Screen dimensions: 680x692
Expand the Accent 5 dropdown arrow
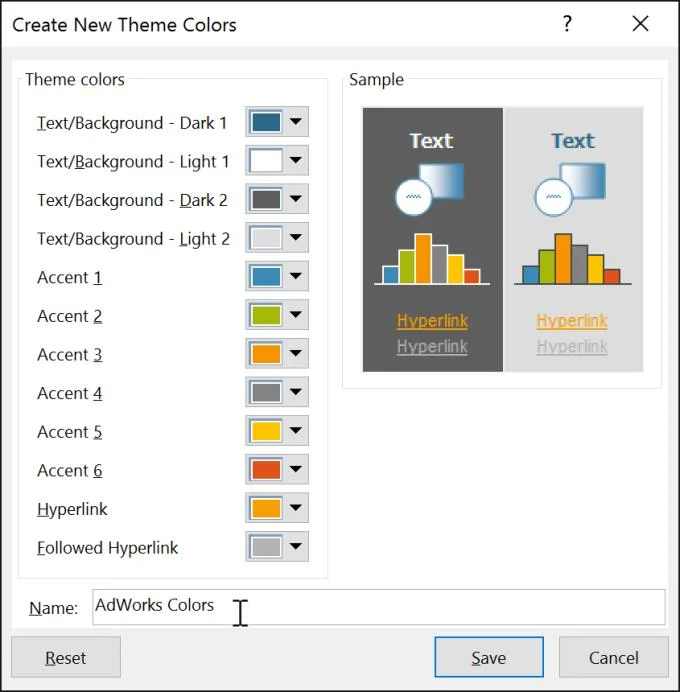(x=296, y=430)
